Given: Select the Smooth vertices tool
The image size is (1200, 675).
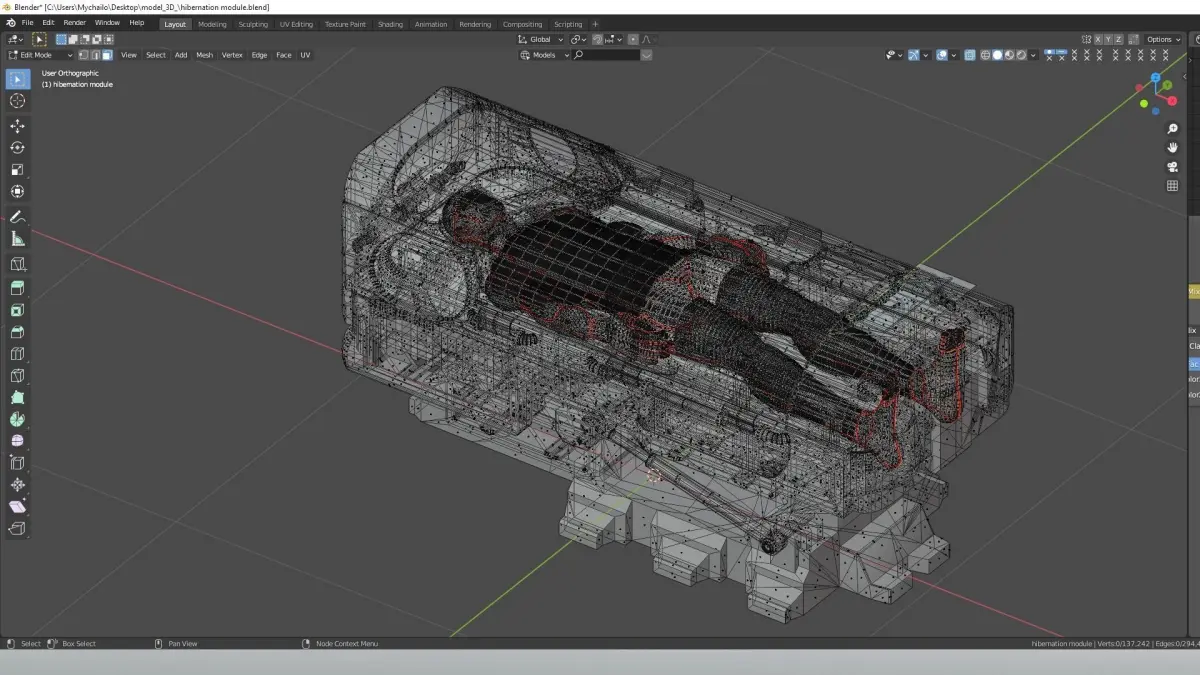Looking at the screenshot, I should [x=17, y=441].
